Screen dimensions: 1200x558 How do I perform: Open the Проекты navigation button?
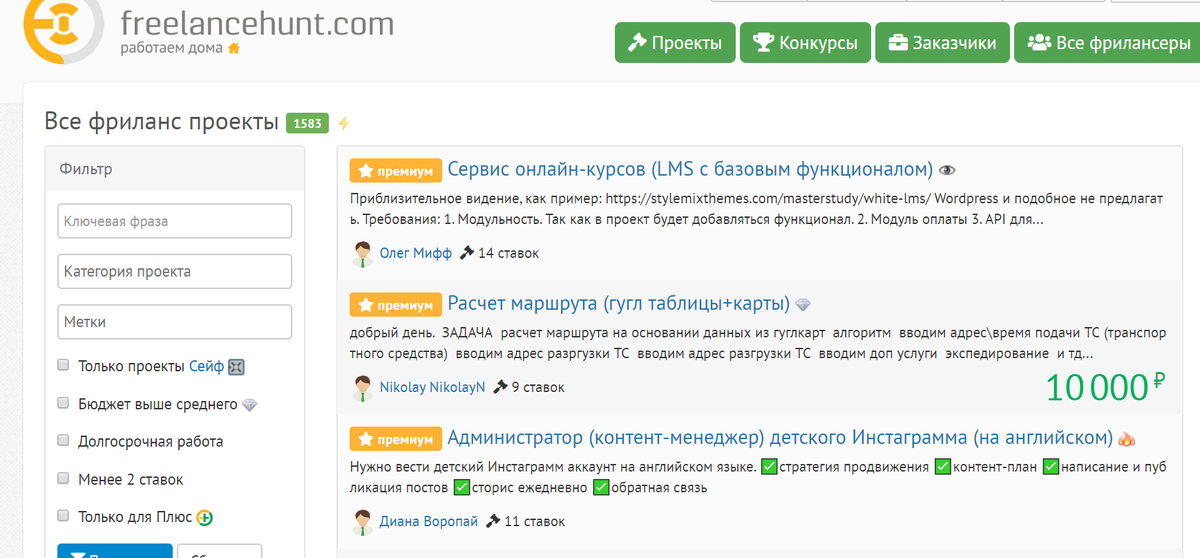tap(675, 43)
